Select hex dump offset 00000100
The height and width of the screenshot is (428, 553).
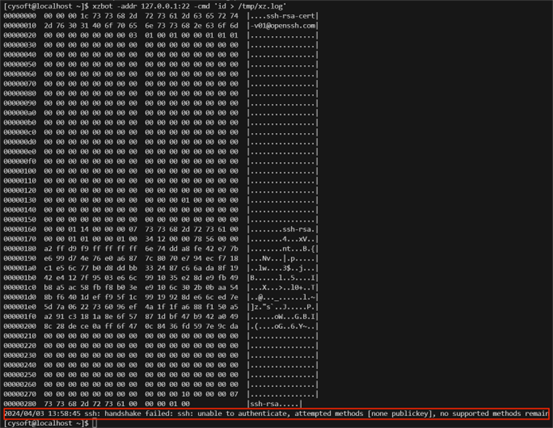20,171
